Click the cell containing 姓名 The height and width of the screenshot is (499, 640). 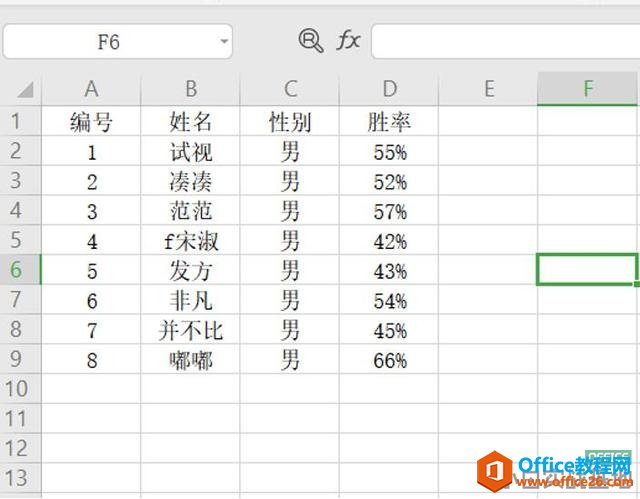click(x=191, y=121)
